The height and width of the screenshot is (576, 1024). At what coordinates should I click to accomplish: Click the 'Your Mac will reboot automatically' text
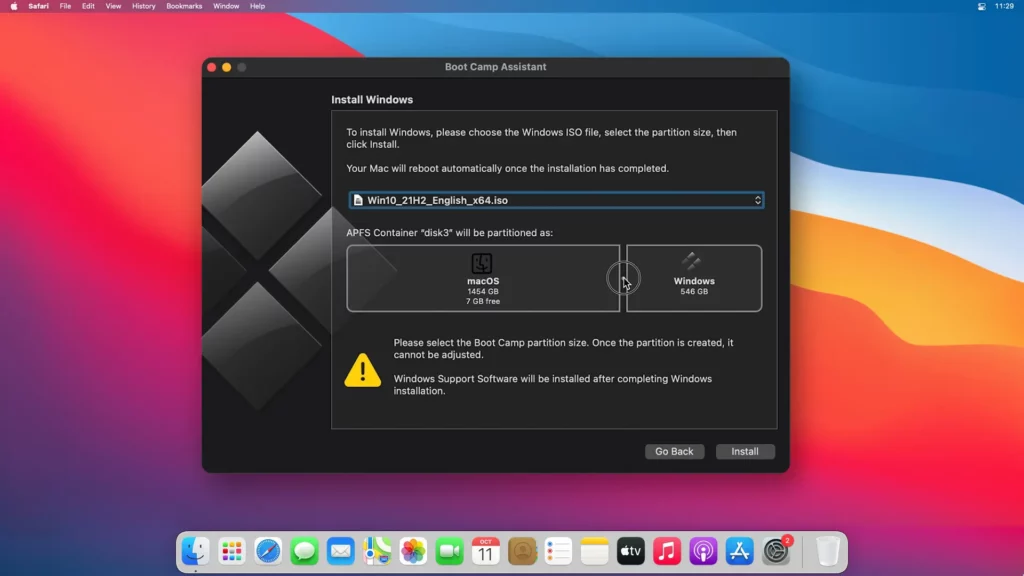[507, 168]
